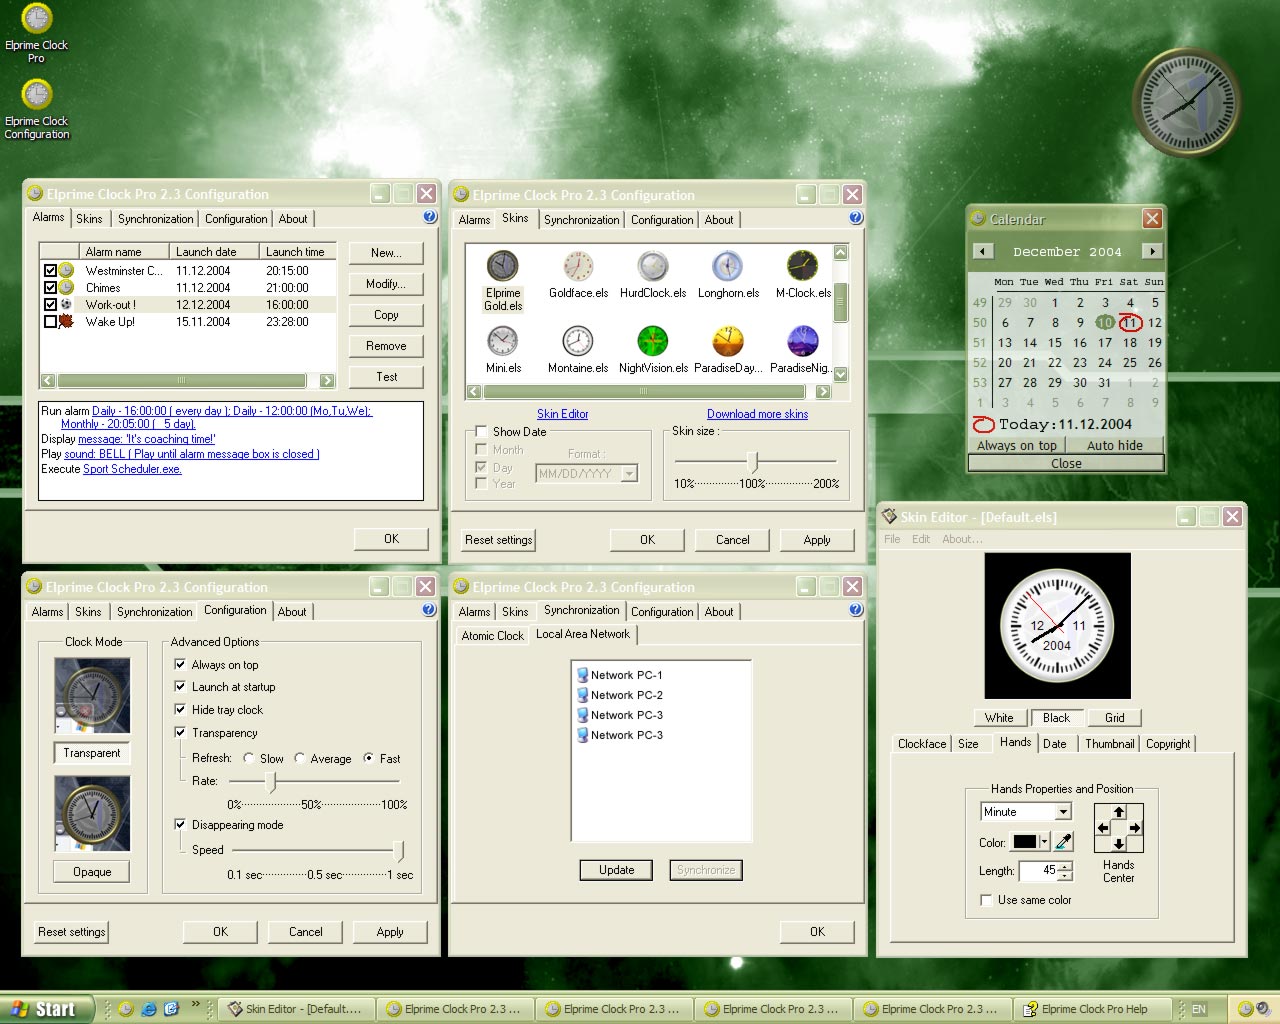Select Network PC-1 computer icon
The width and height of the screenshot is (1280, 1024).
point(582,675)
